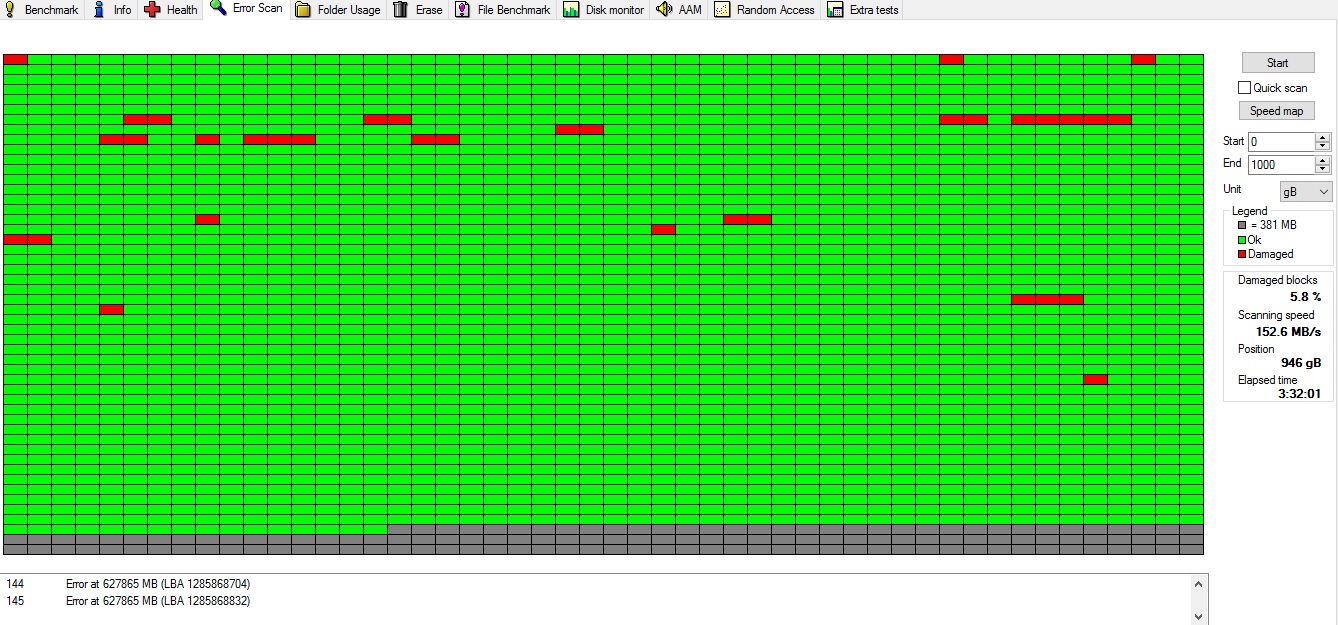This screenshot has height=625, width=1338.
Task: Decrease the End value with down arrow
Action: [1323, 169]
